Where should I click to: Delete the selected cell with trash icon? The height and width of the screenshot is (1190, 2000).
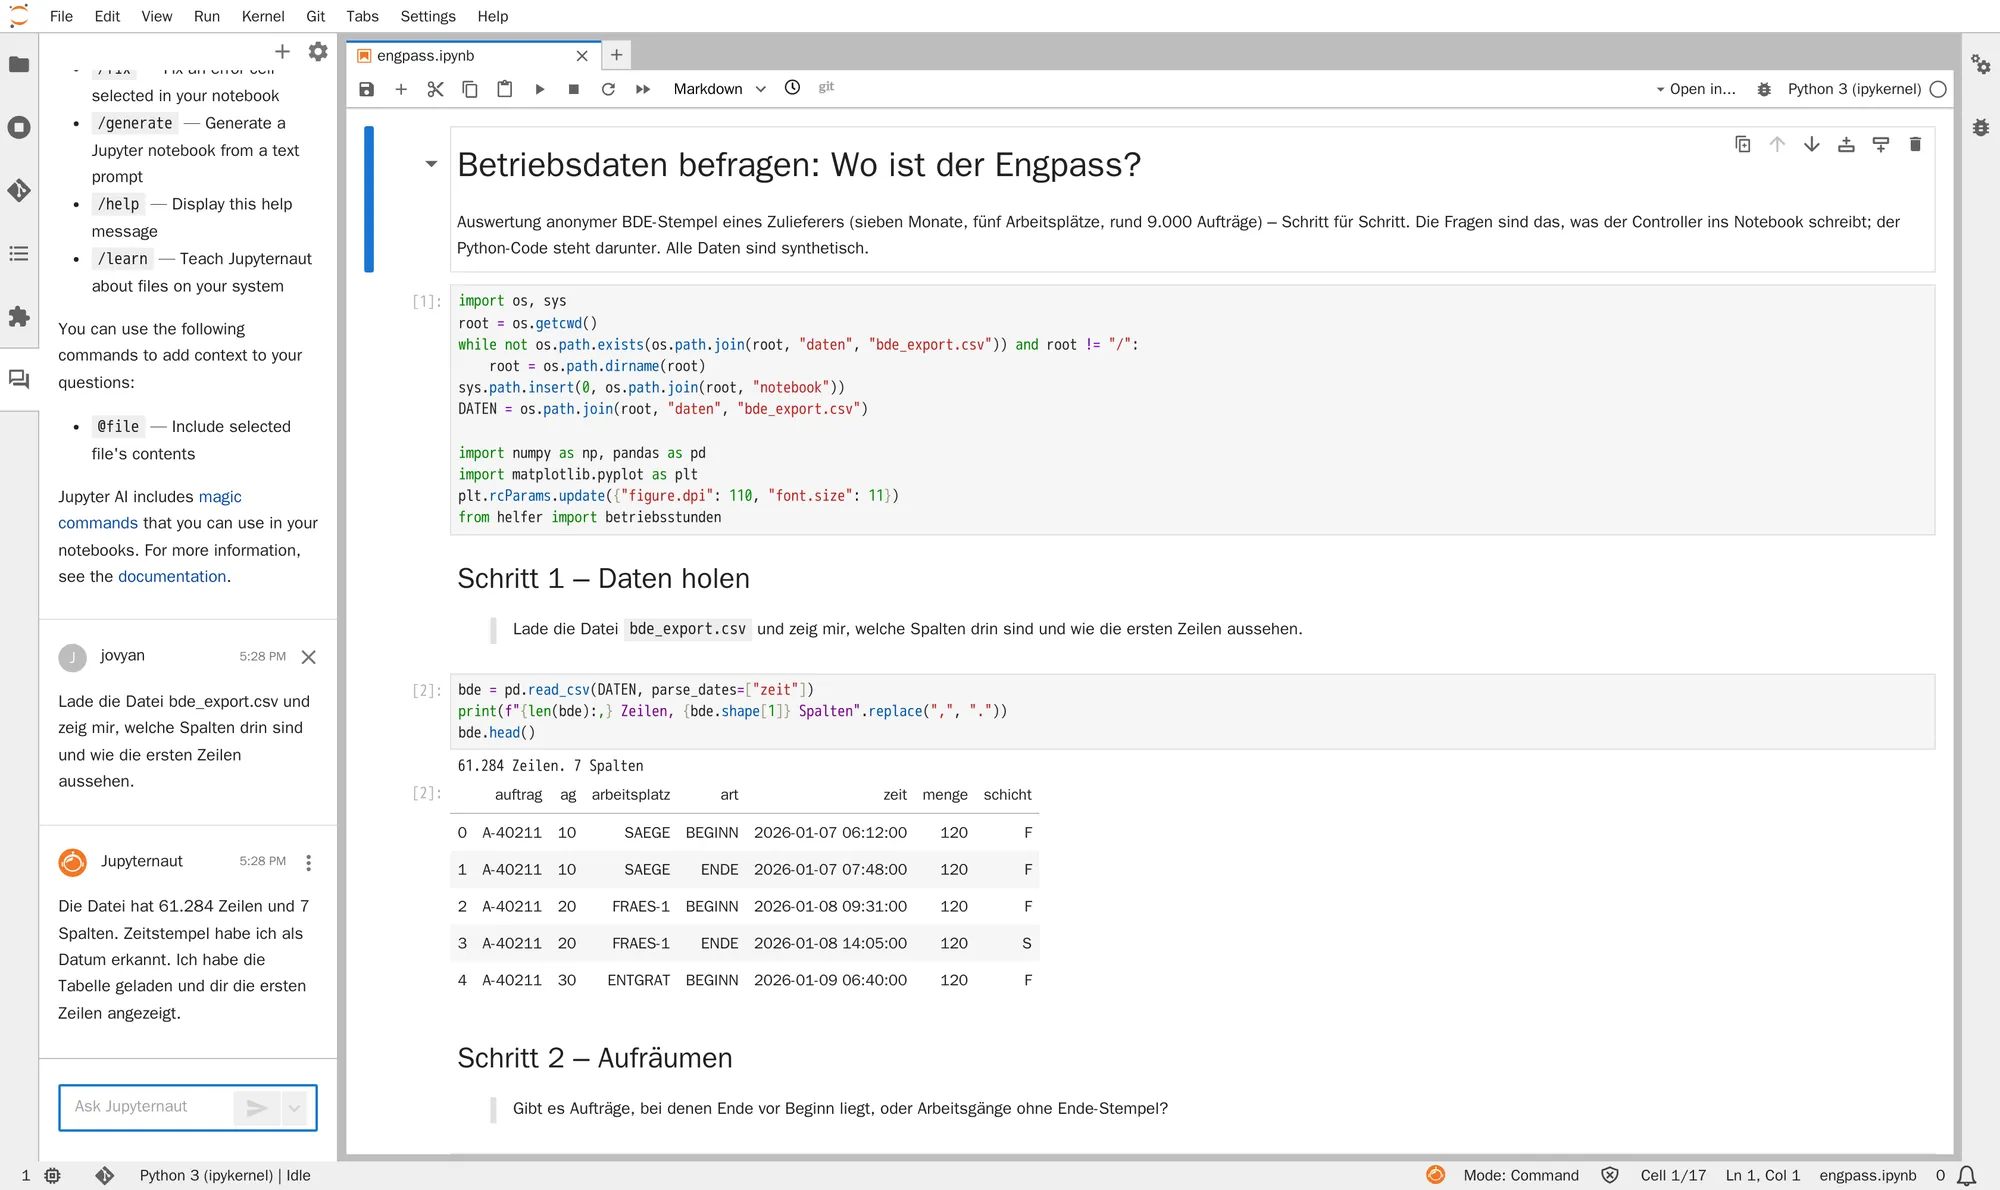1916,145
